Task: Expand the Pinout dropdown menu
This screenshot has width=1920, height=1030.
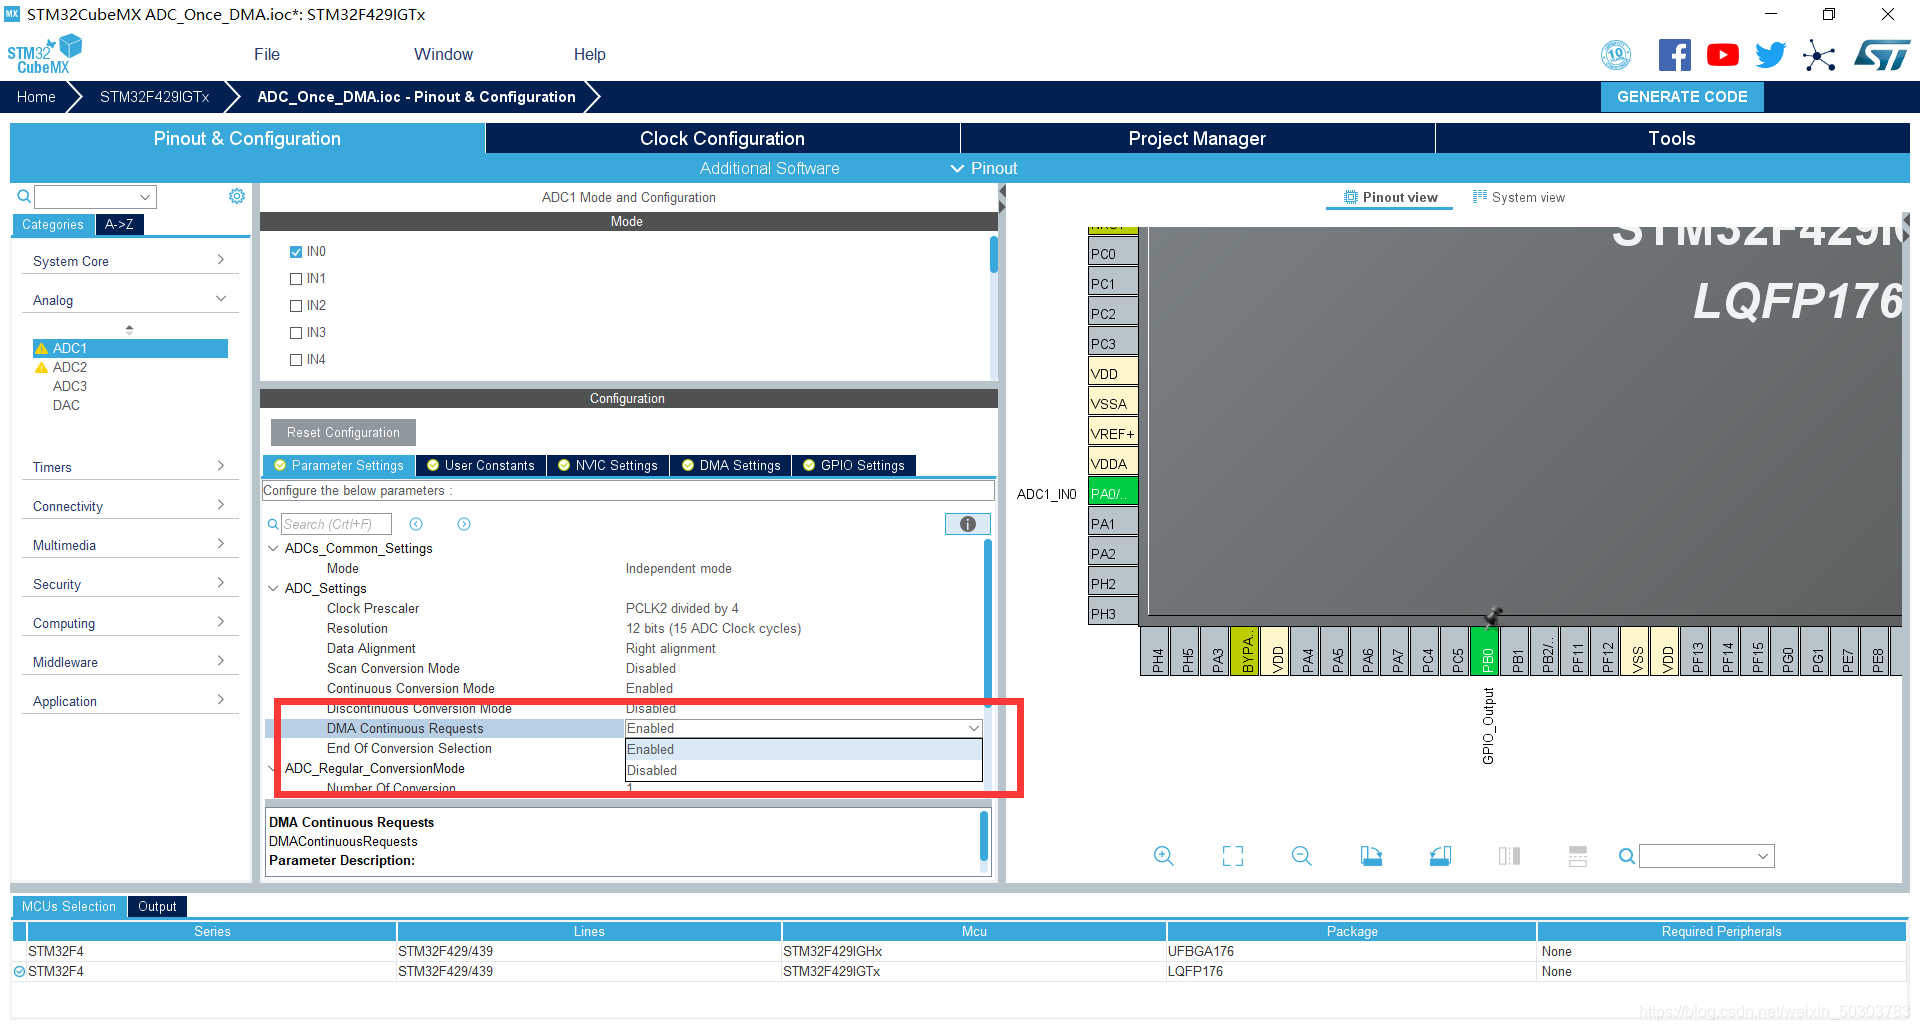Action: pos(984,168)
